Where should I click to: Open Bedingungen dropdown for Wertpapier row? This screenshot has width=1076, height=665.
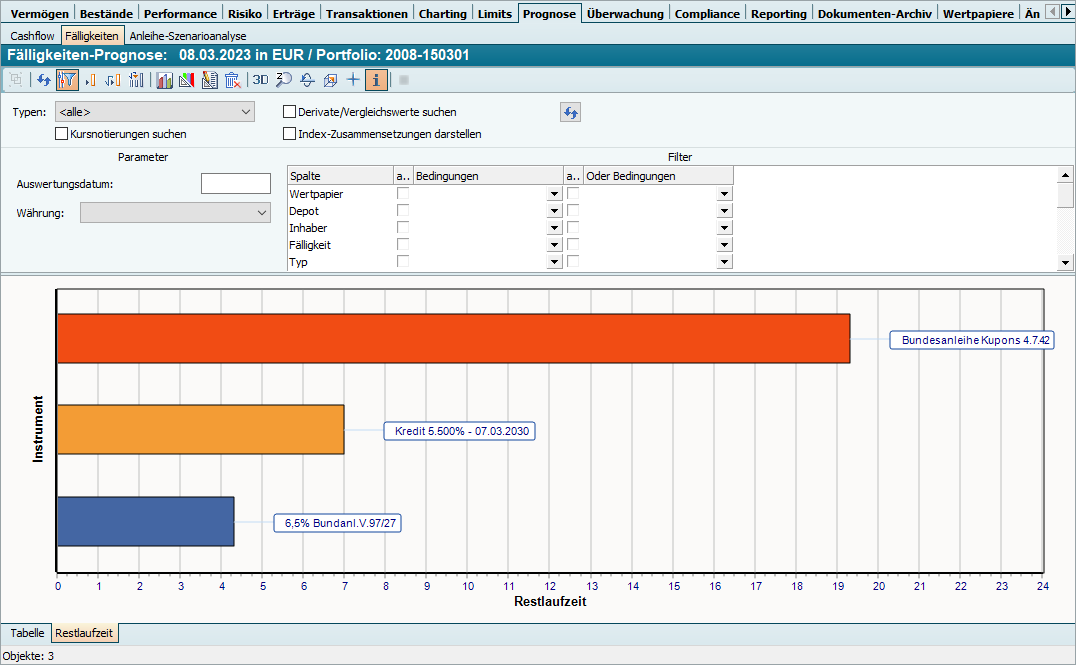click(x=554, y=194)
